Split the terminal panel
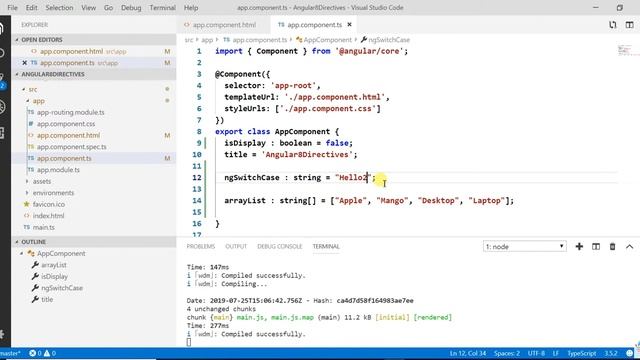640x360 pixels. [596, 247]
